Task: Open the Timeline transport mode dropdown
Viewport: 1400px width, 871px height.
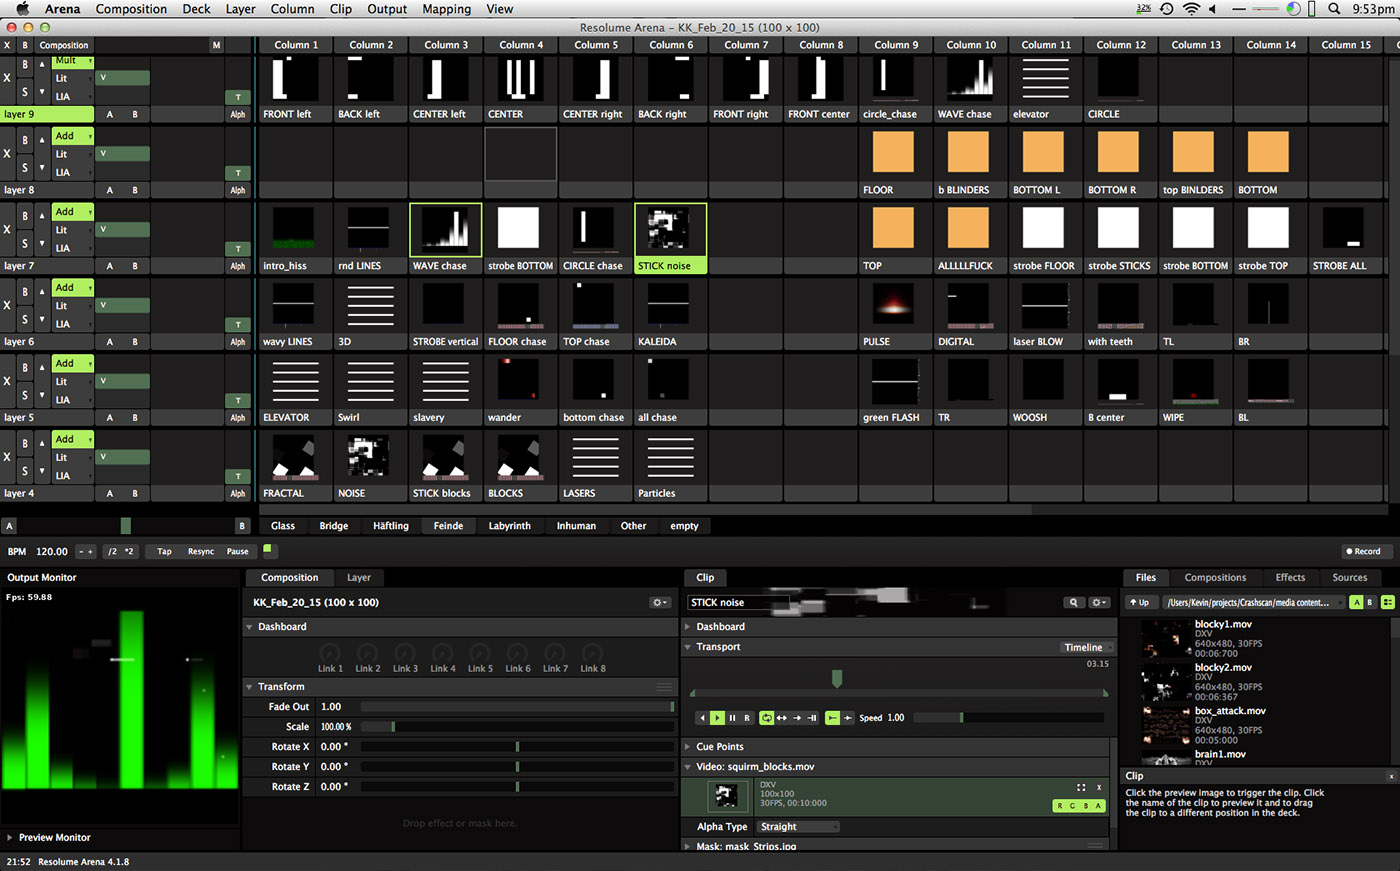Action: 1087,647
